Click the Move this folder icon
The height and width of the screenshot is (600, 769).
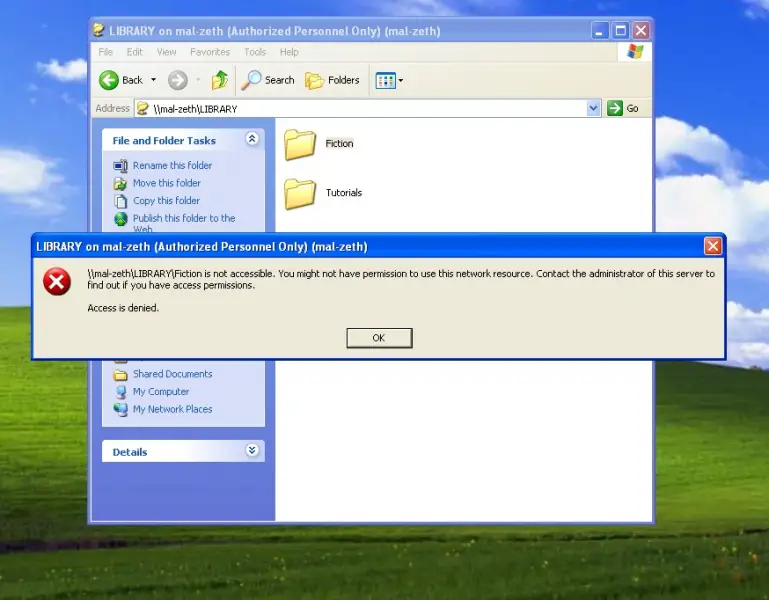[x=121, y=183]
